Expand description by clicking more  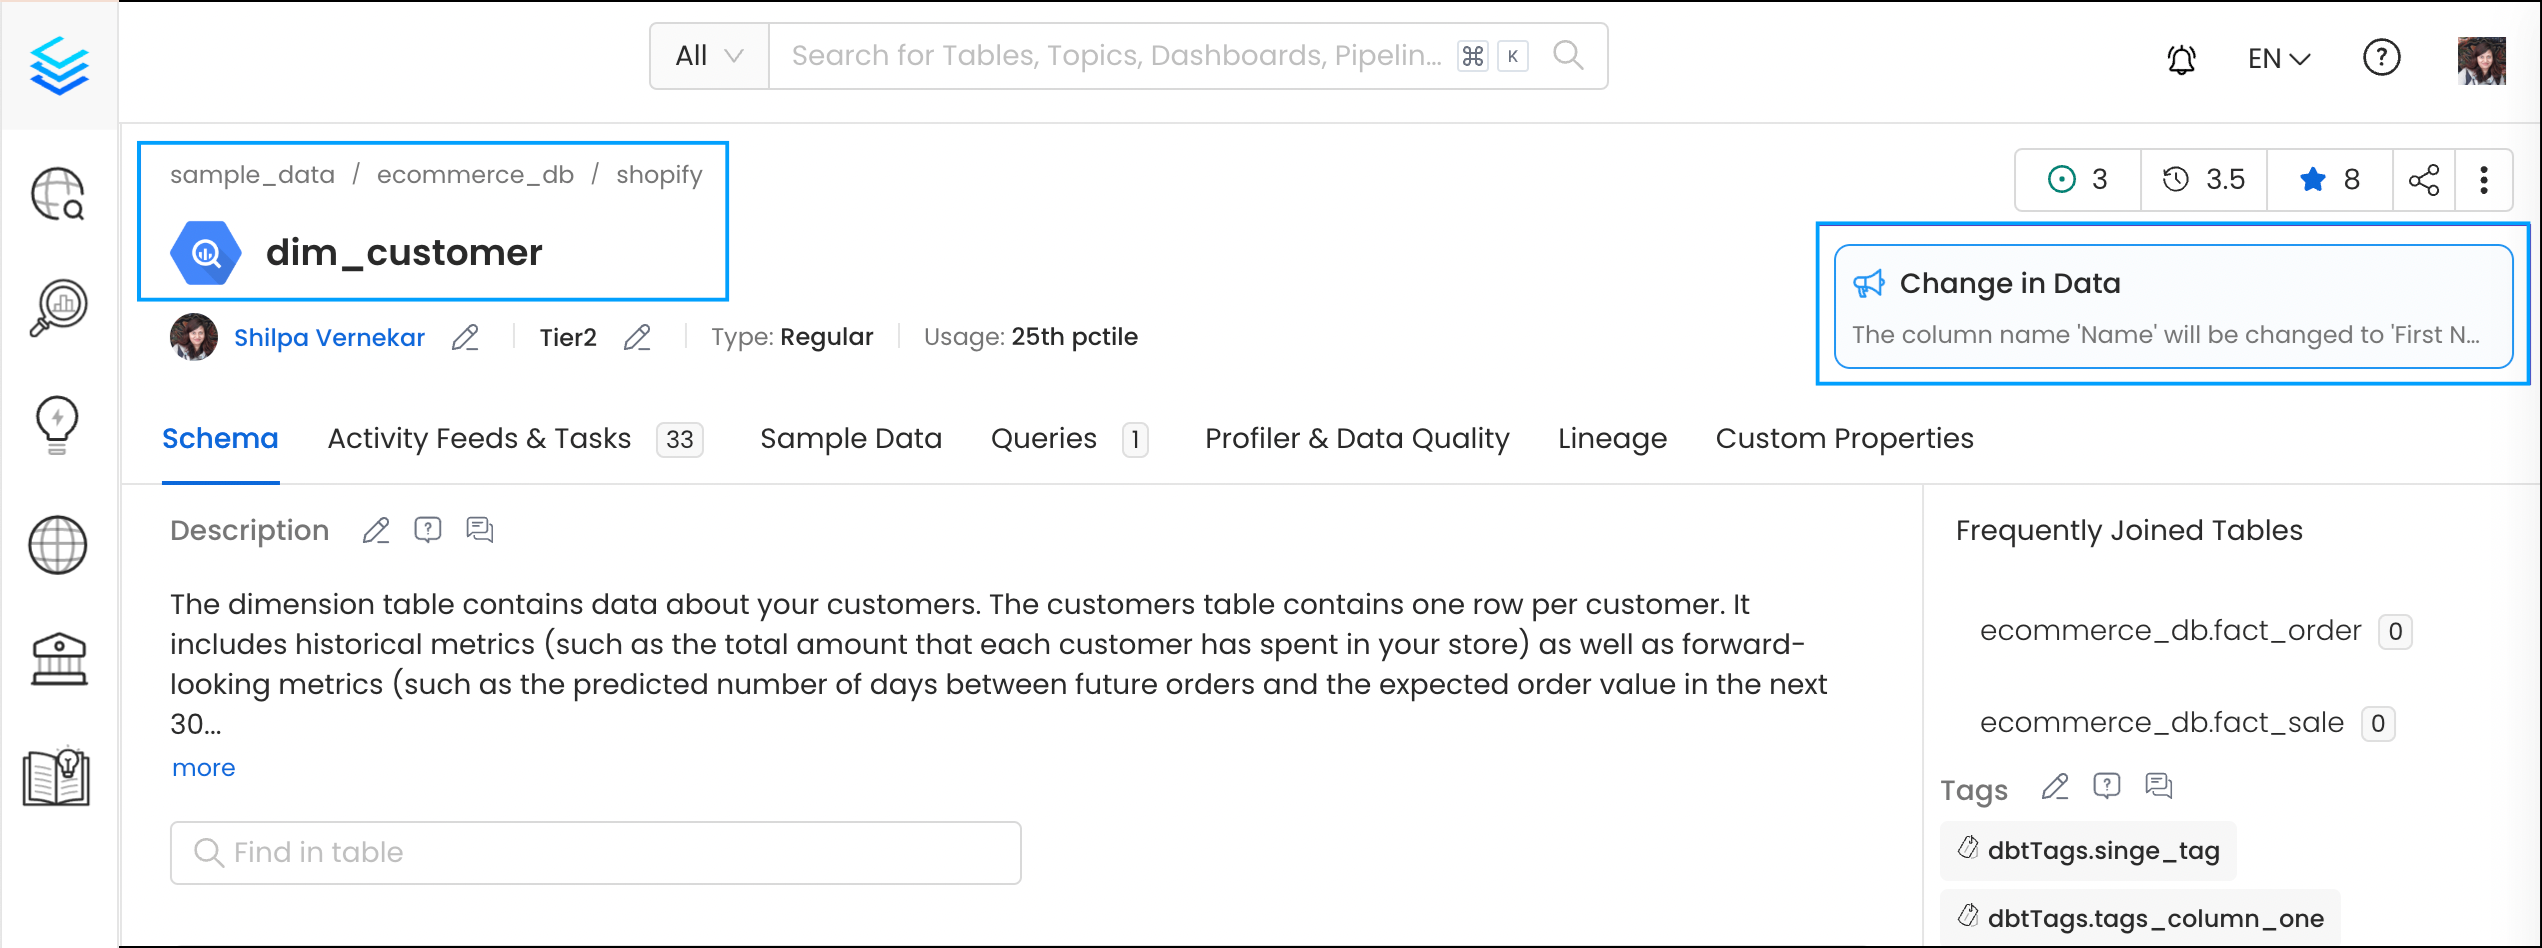203,767
